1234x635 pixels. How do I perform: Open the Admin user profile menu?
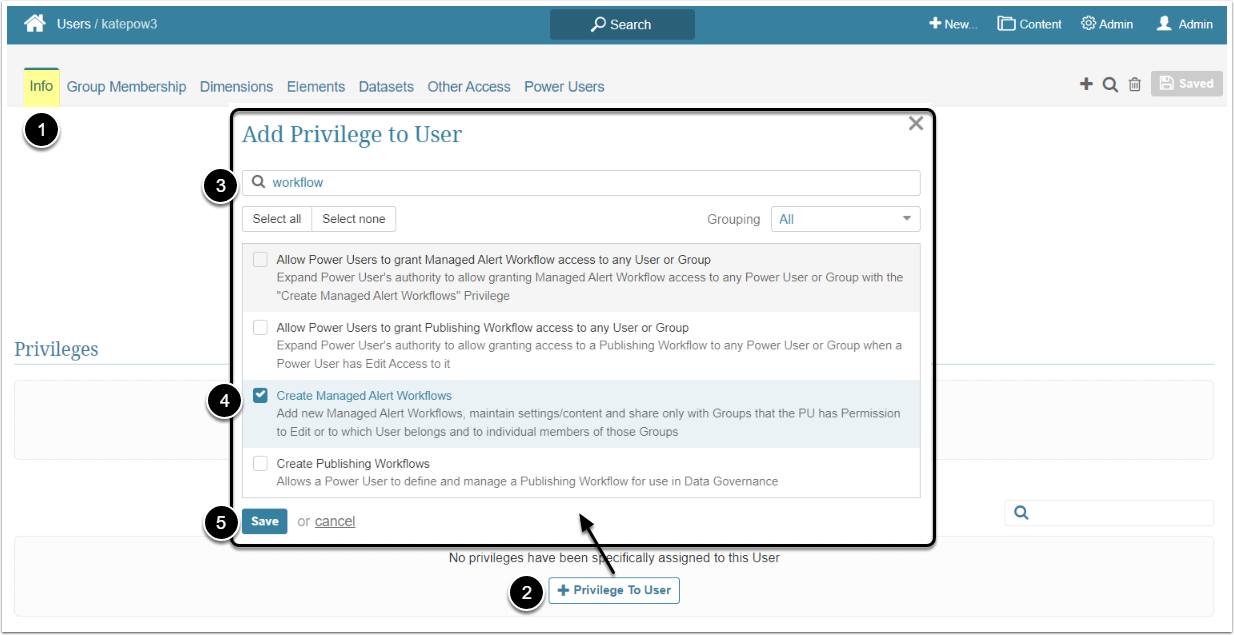click(x=1185, y=24)
